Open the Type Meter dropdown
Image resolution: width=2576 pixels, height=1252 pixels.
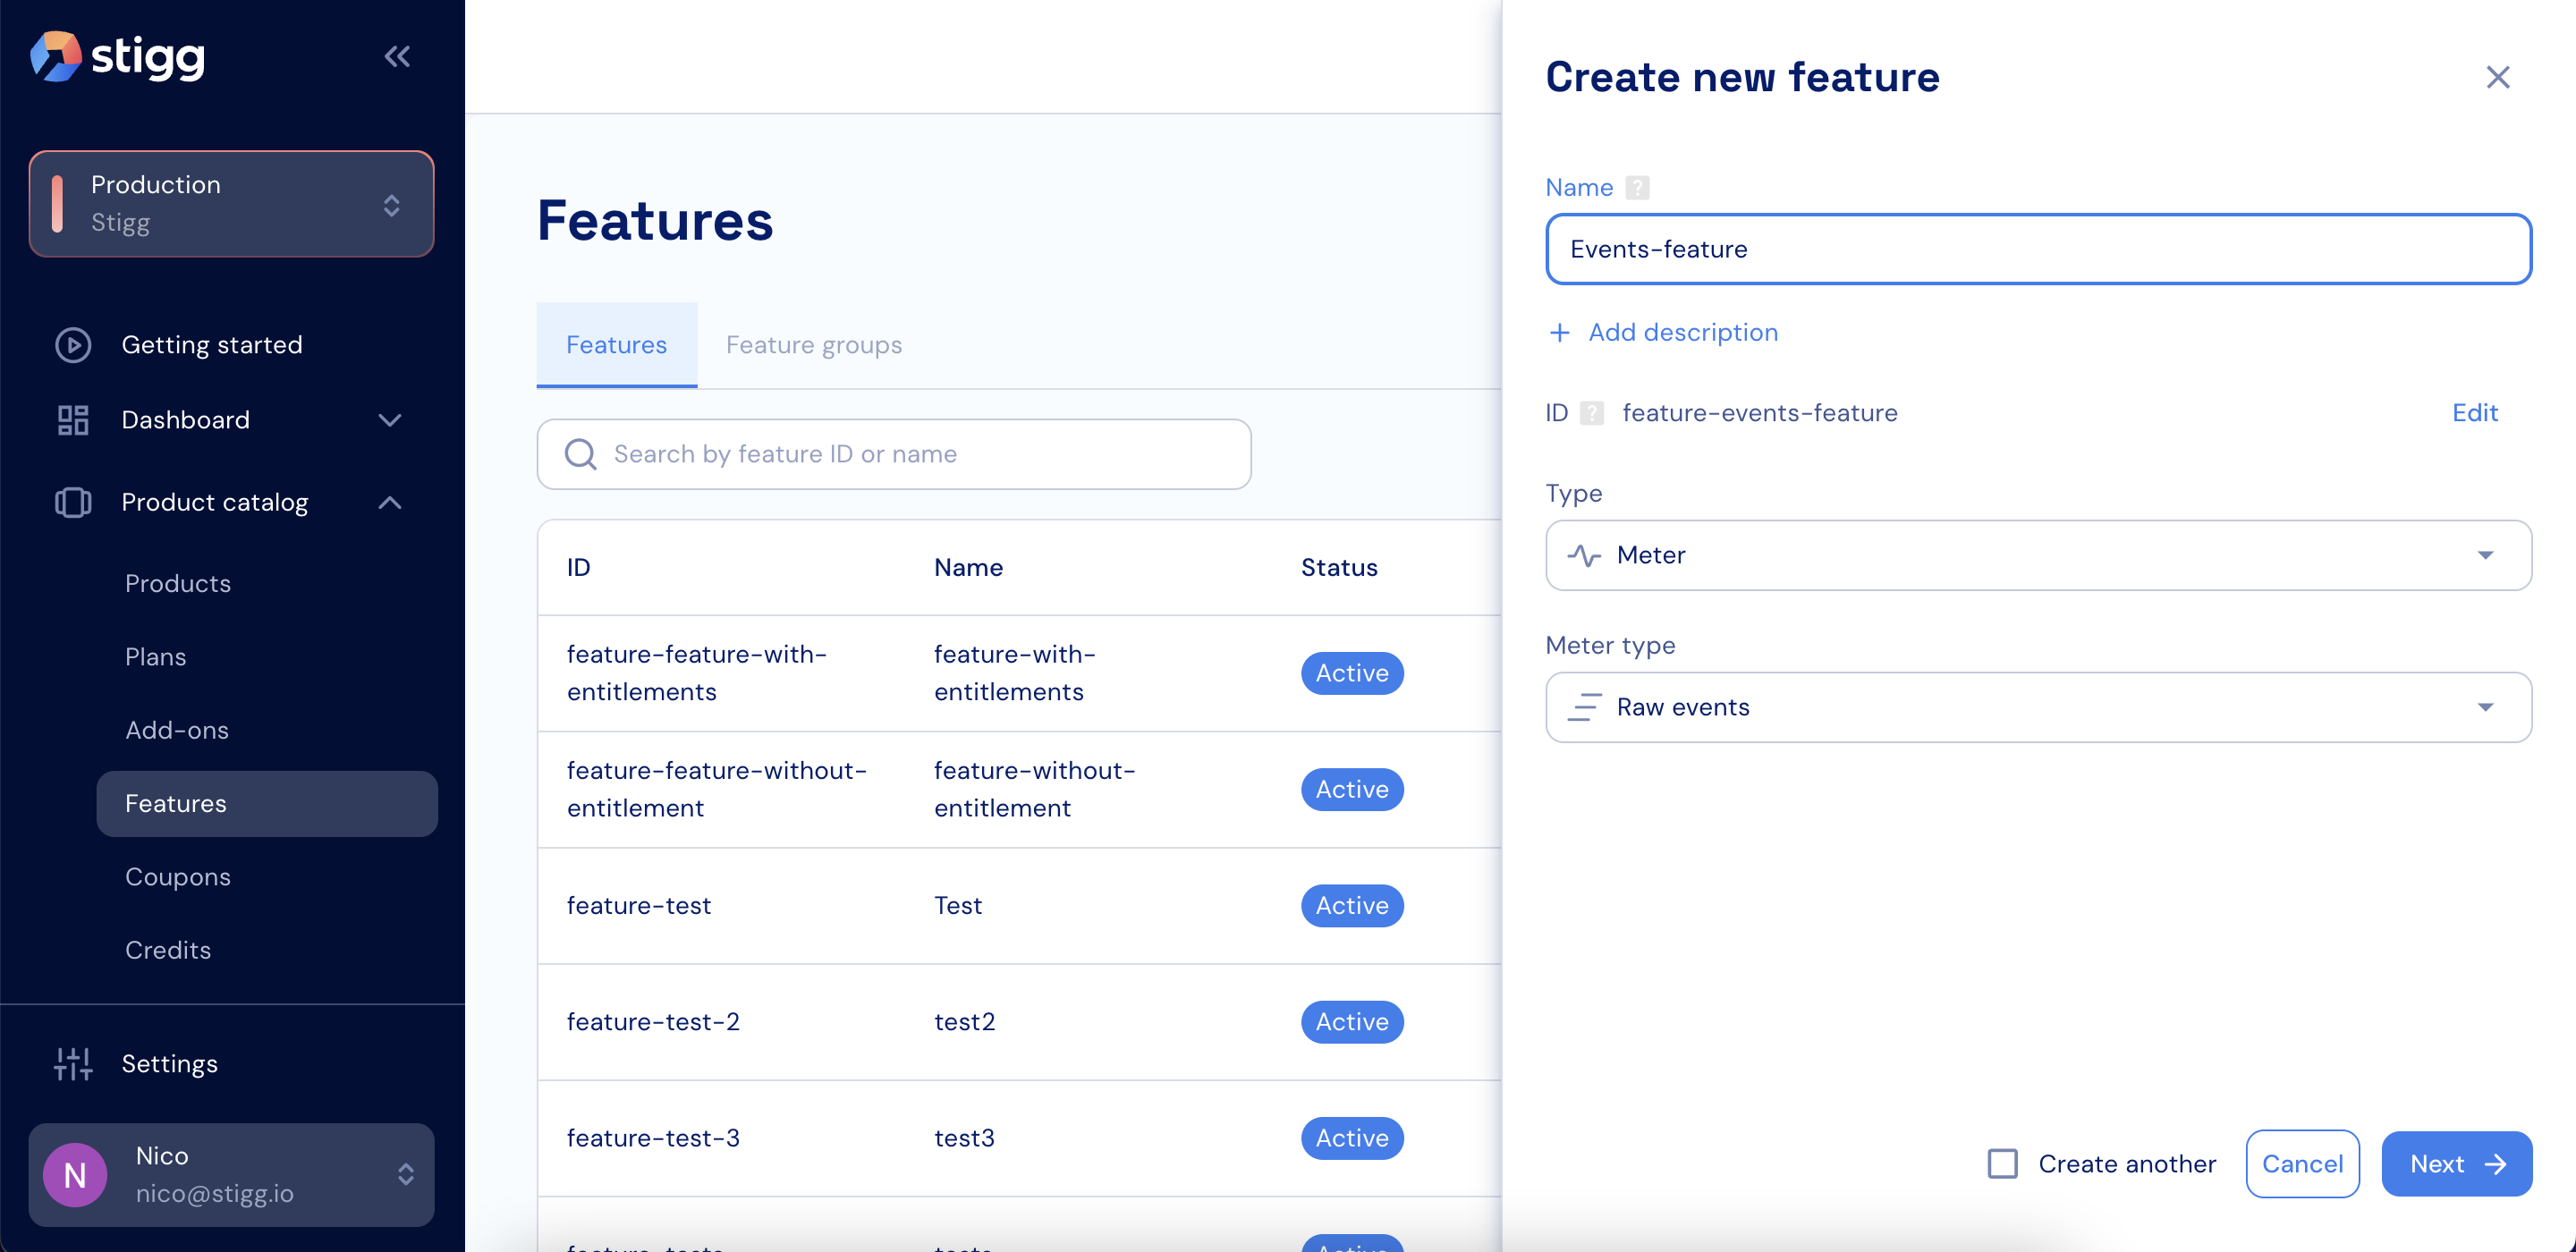coord(2038,555)
